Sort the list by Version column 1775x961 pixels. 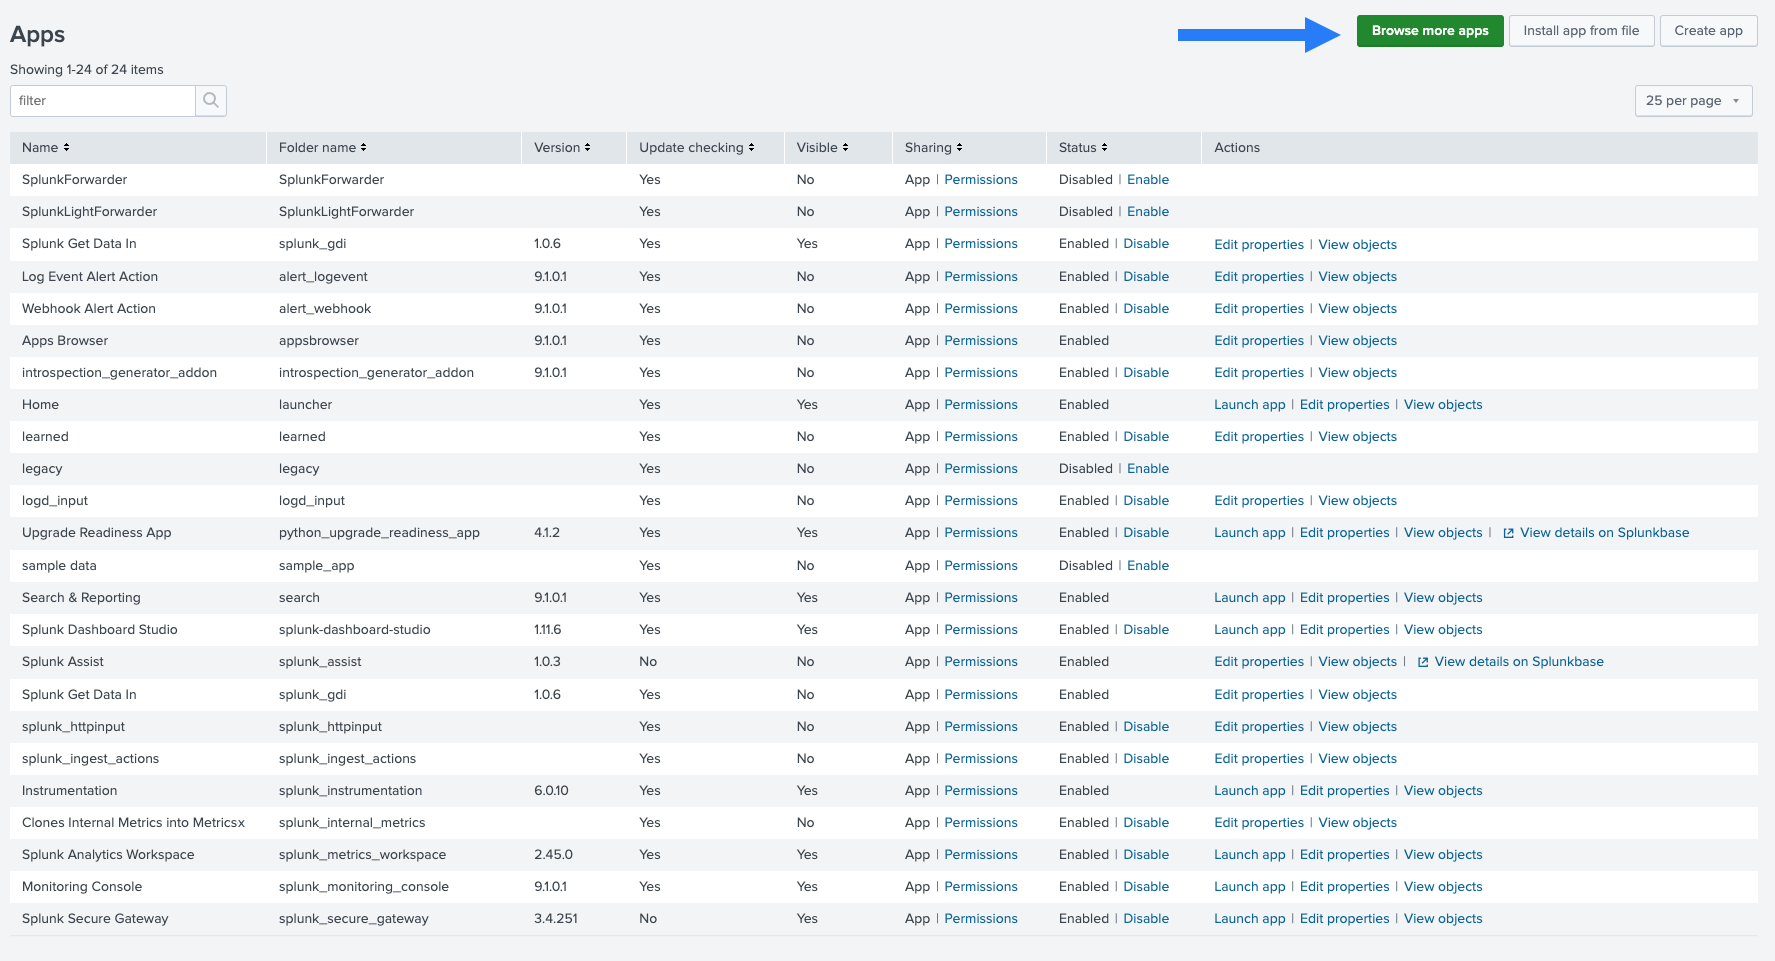pyautogui.click(x=562, y=148)
